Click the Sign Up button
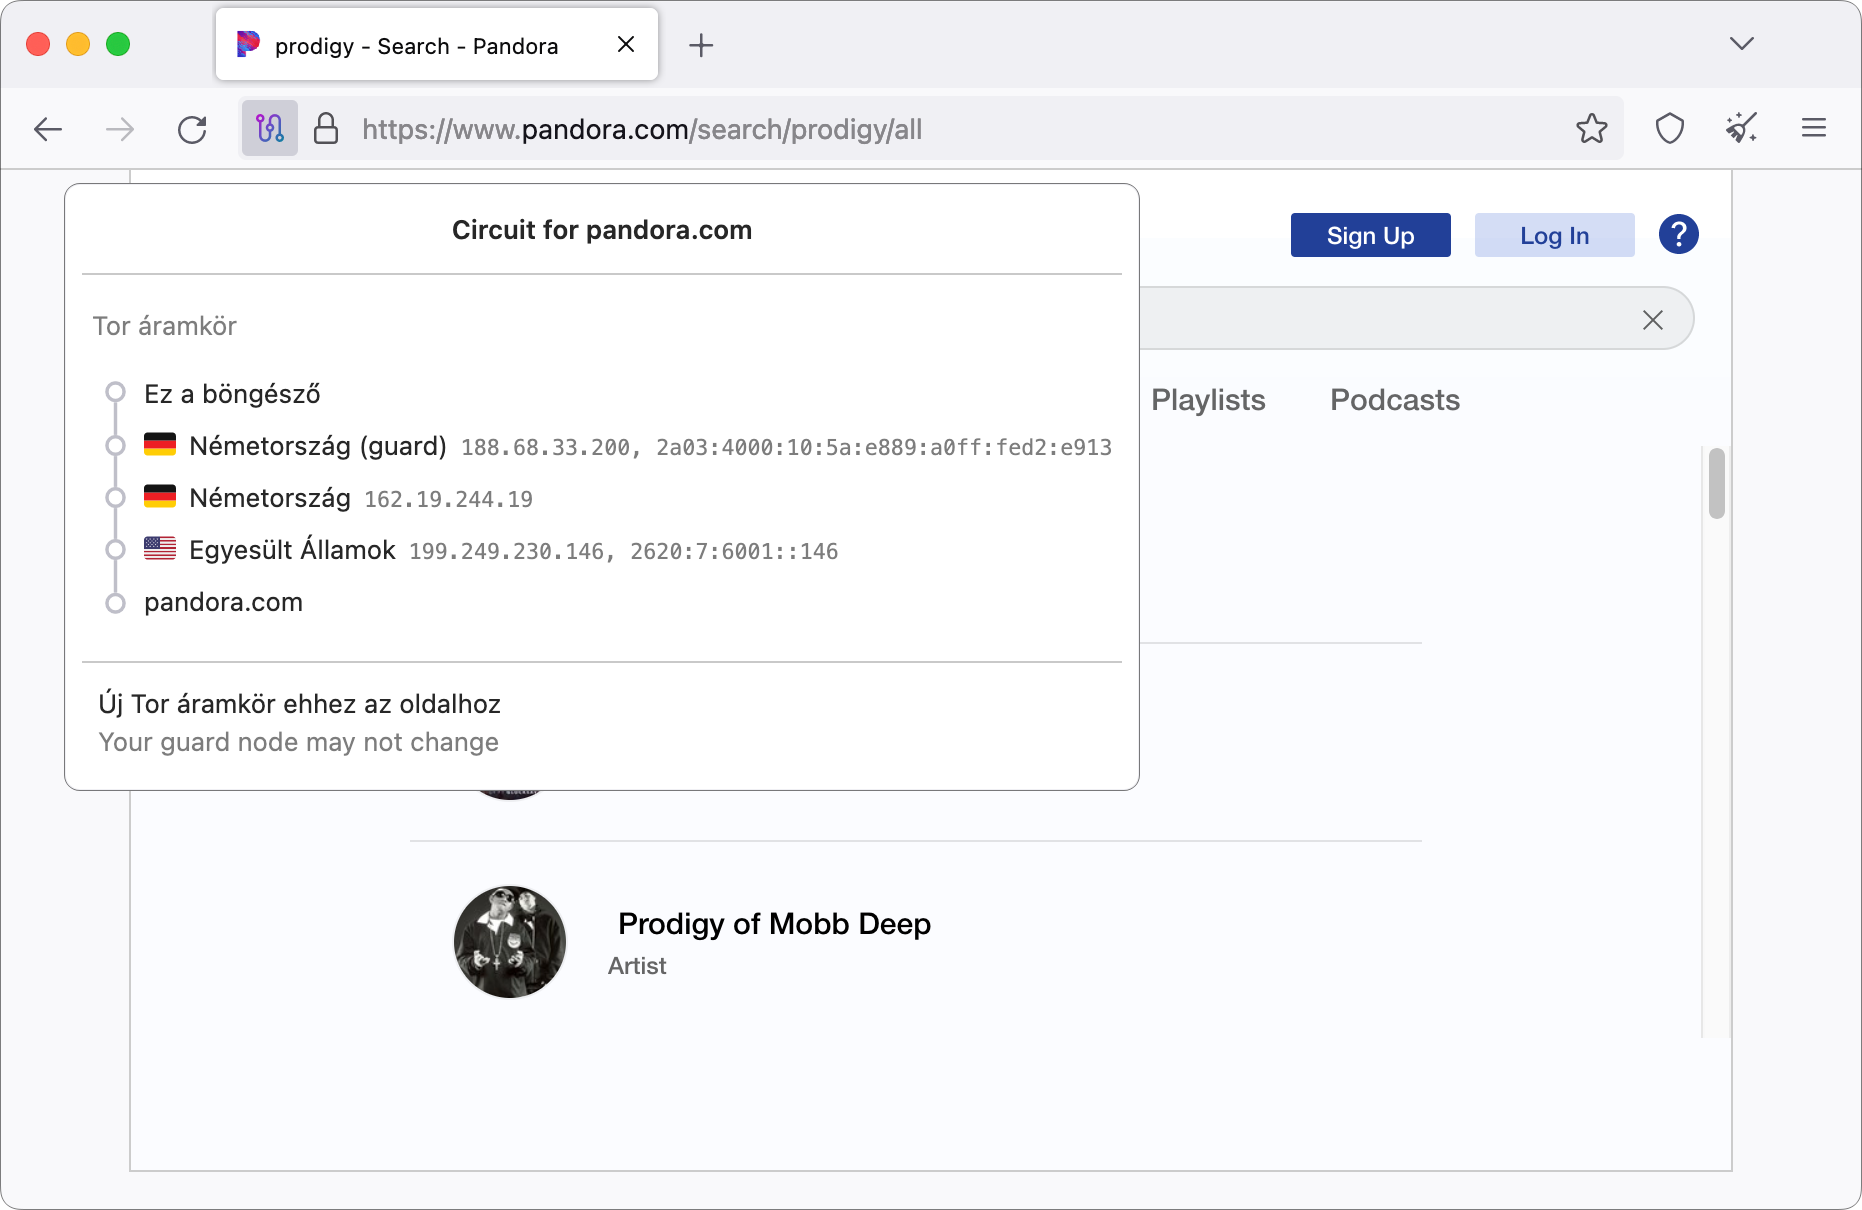Image resolution: width=1862 pixels, height=1210 pixels. point(1371,235)
